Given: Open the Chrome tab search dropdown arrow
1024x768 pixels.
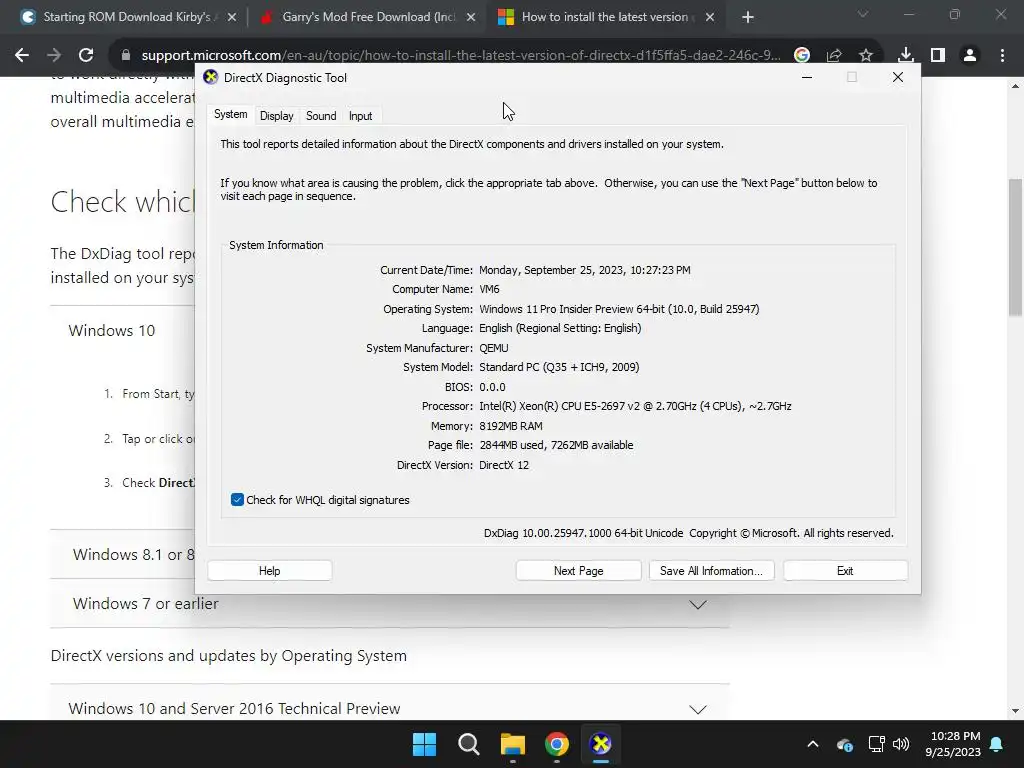Looking at the screenshot, I should coord(863,14).
